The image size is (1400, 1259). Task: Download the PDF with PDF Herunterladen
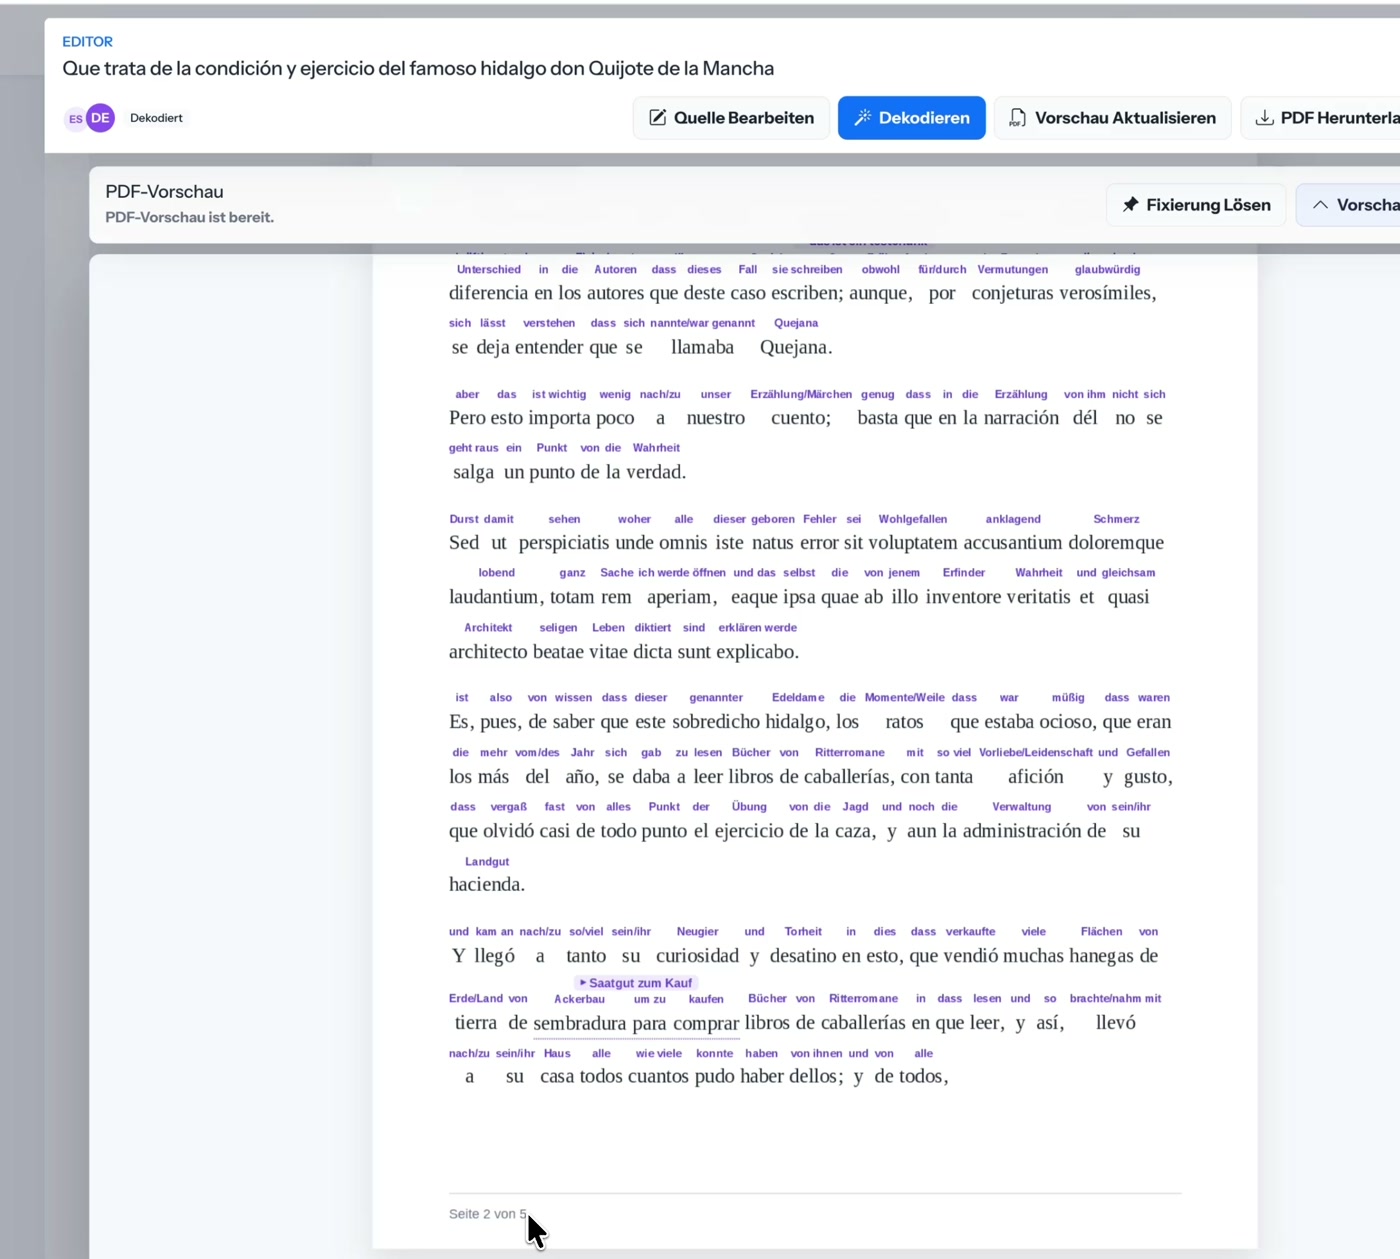(1320, 118)
